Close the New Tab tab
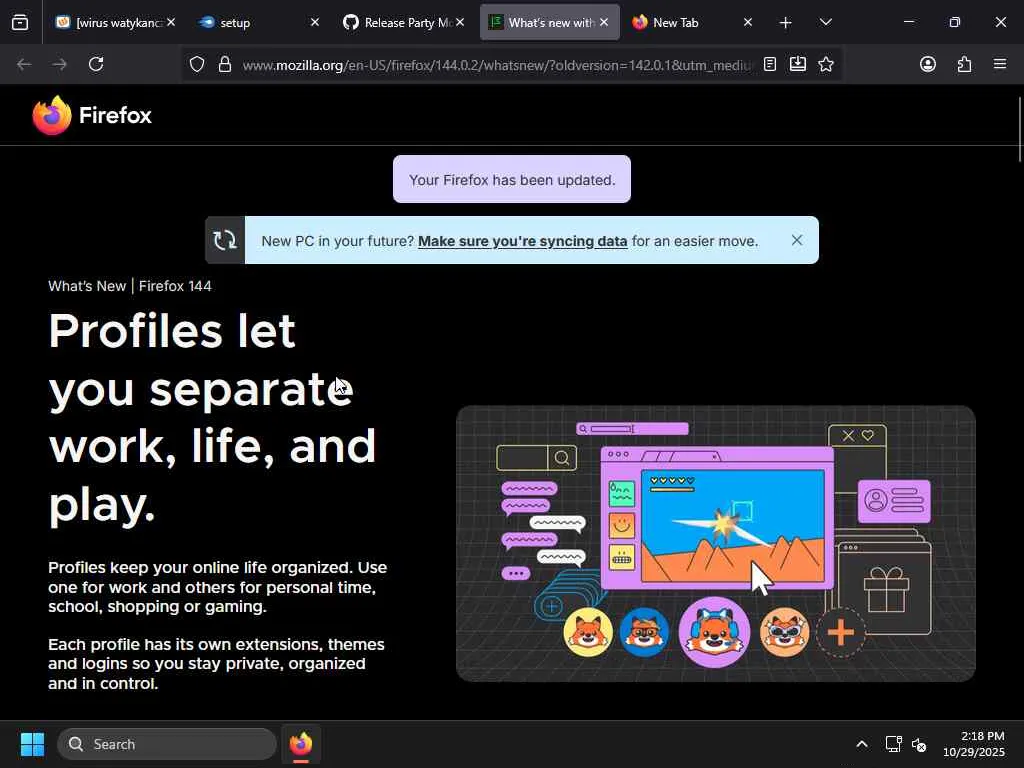This screenshot has width=1024, height=768. pos(748,22)
